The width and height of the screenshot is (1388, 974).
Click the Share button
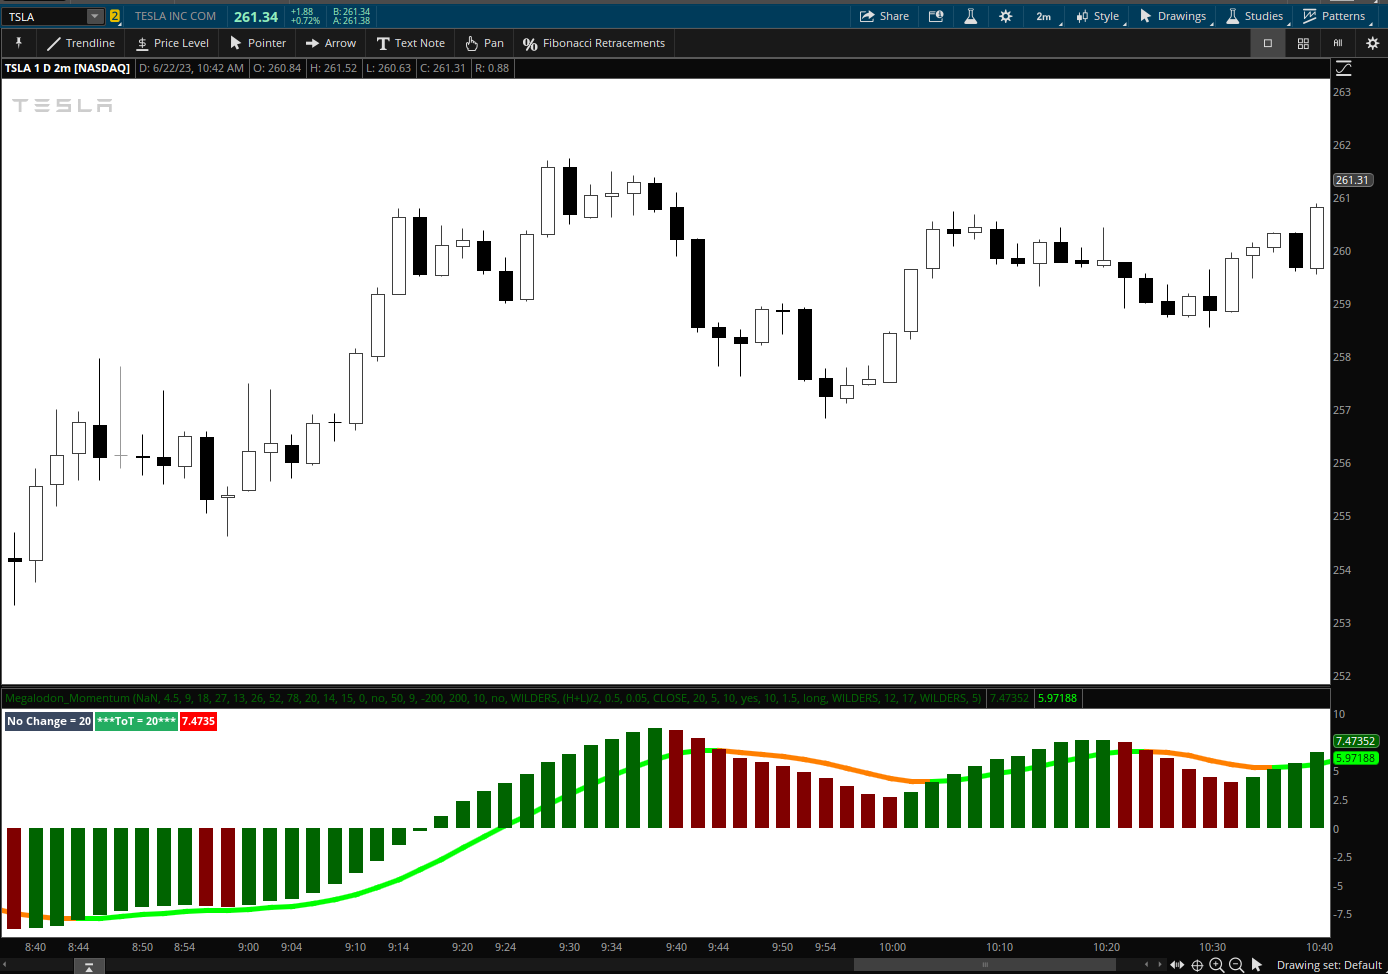(884, 16)
